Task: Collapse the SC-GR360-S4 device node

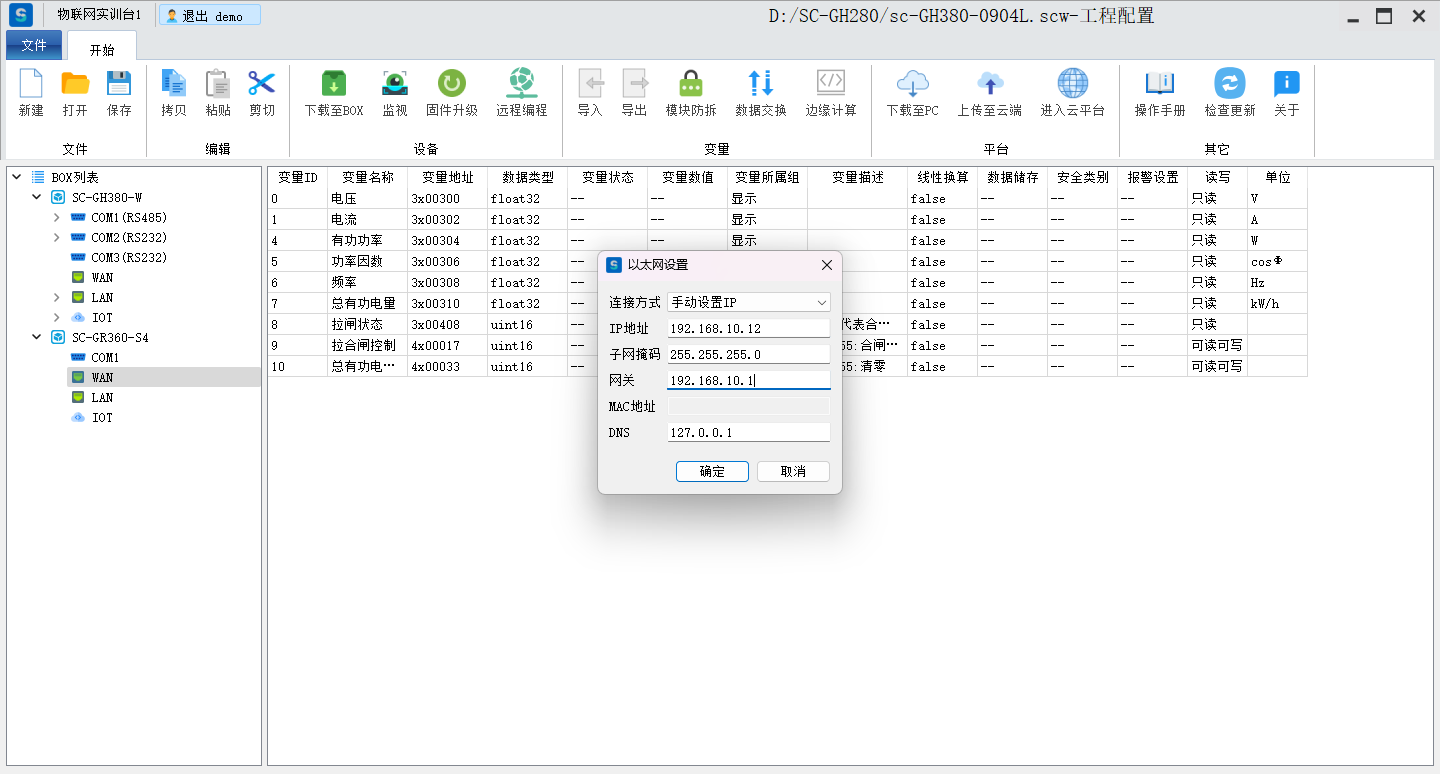Action: coord(37,337)
